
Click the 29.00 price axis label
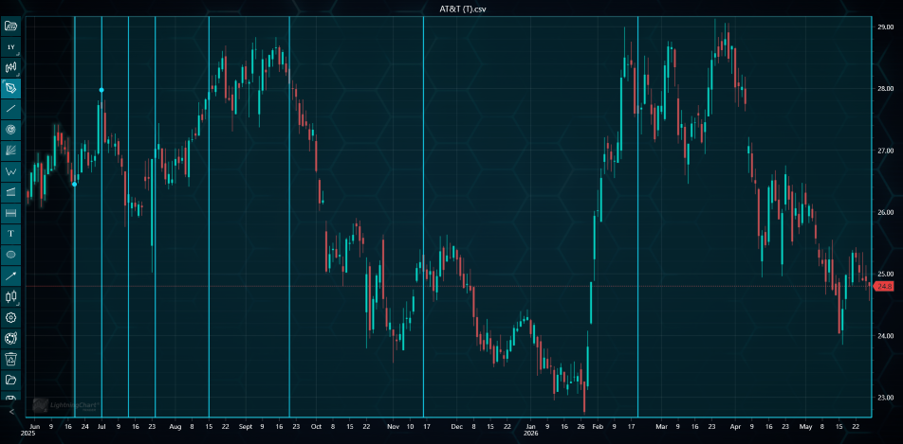[x=886, y=26]
